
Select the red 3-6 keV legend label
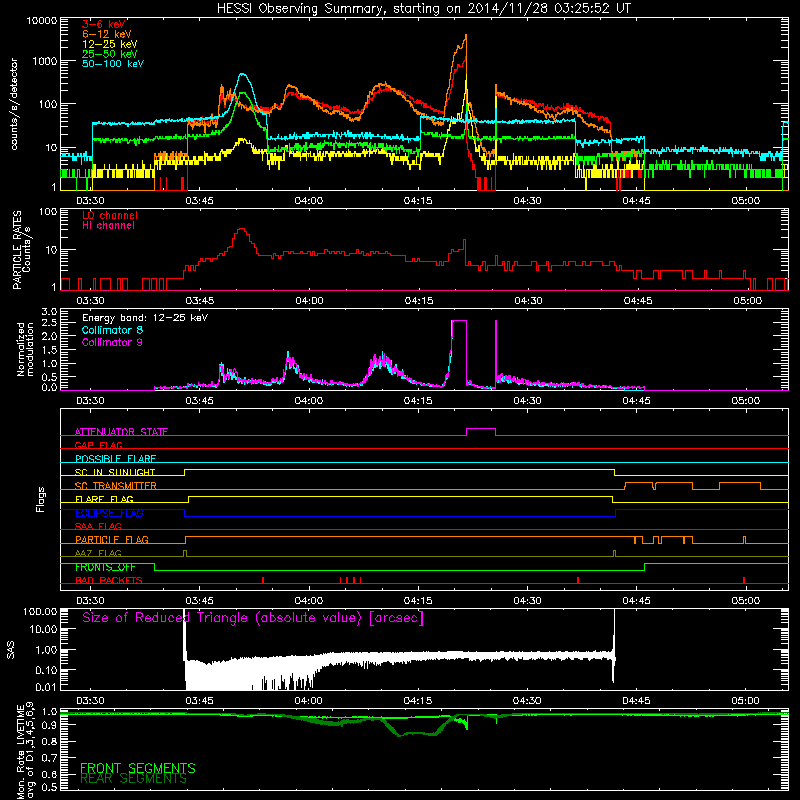(104, 24)
